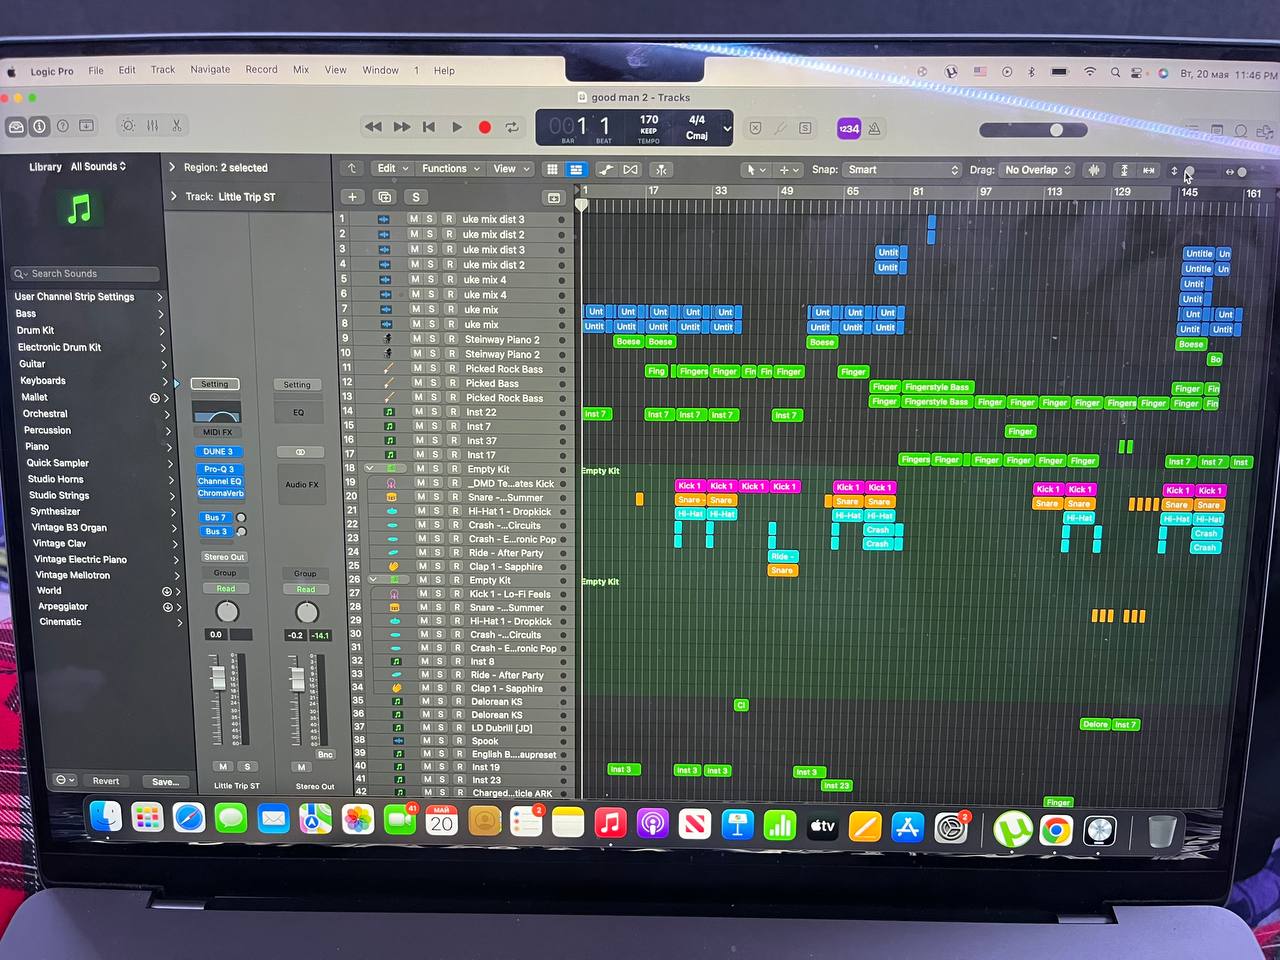Toggle the Count-in 1234 button
Viewport: 1280px width, 960px height.
click(x=849, y=128)
